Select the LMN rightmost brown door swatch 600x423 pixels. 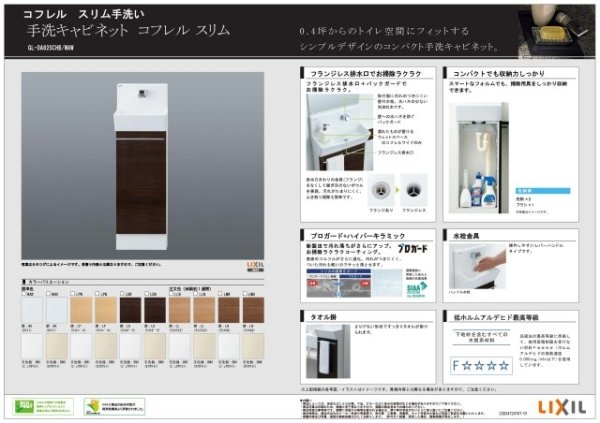253,310
